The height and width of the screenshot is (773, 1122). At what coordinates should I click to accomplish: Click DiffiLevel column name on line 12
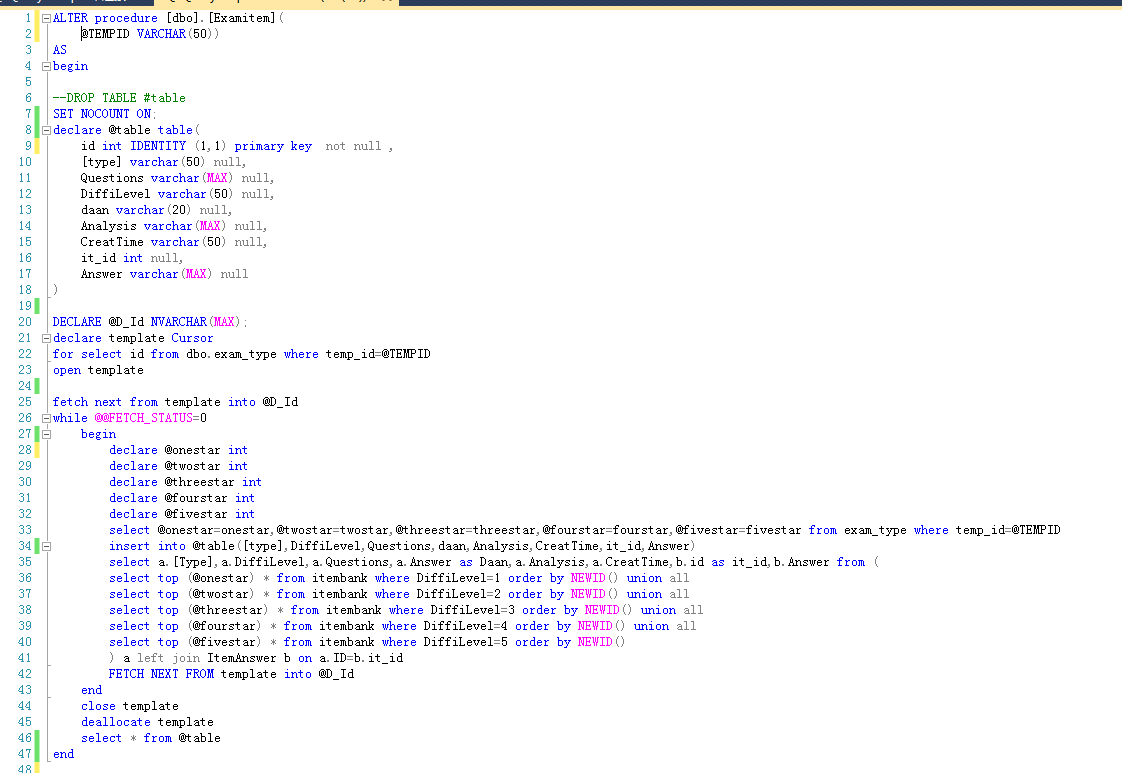click(115, 194)
